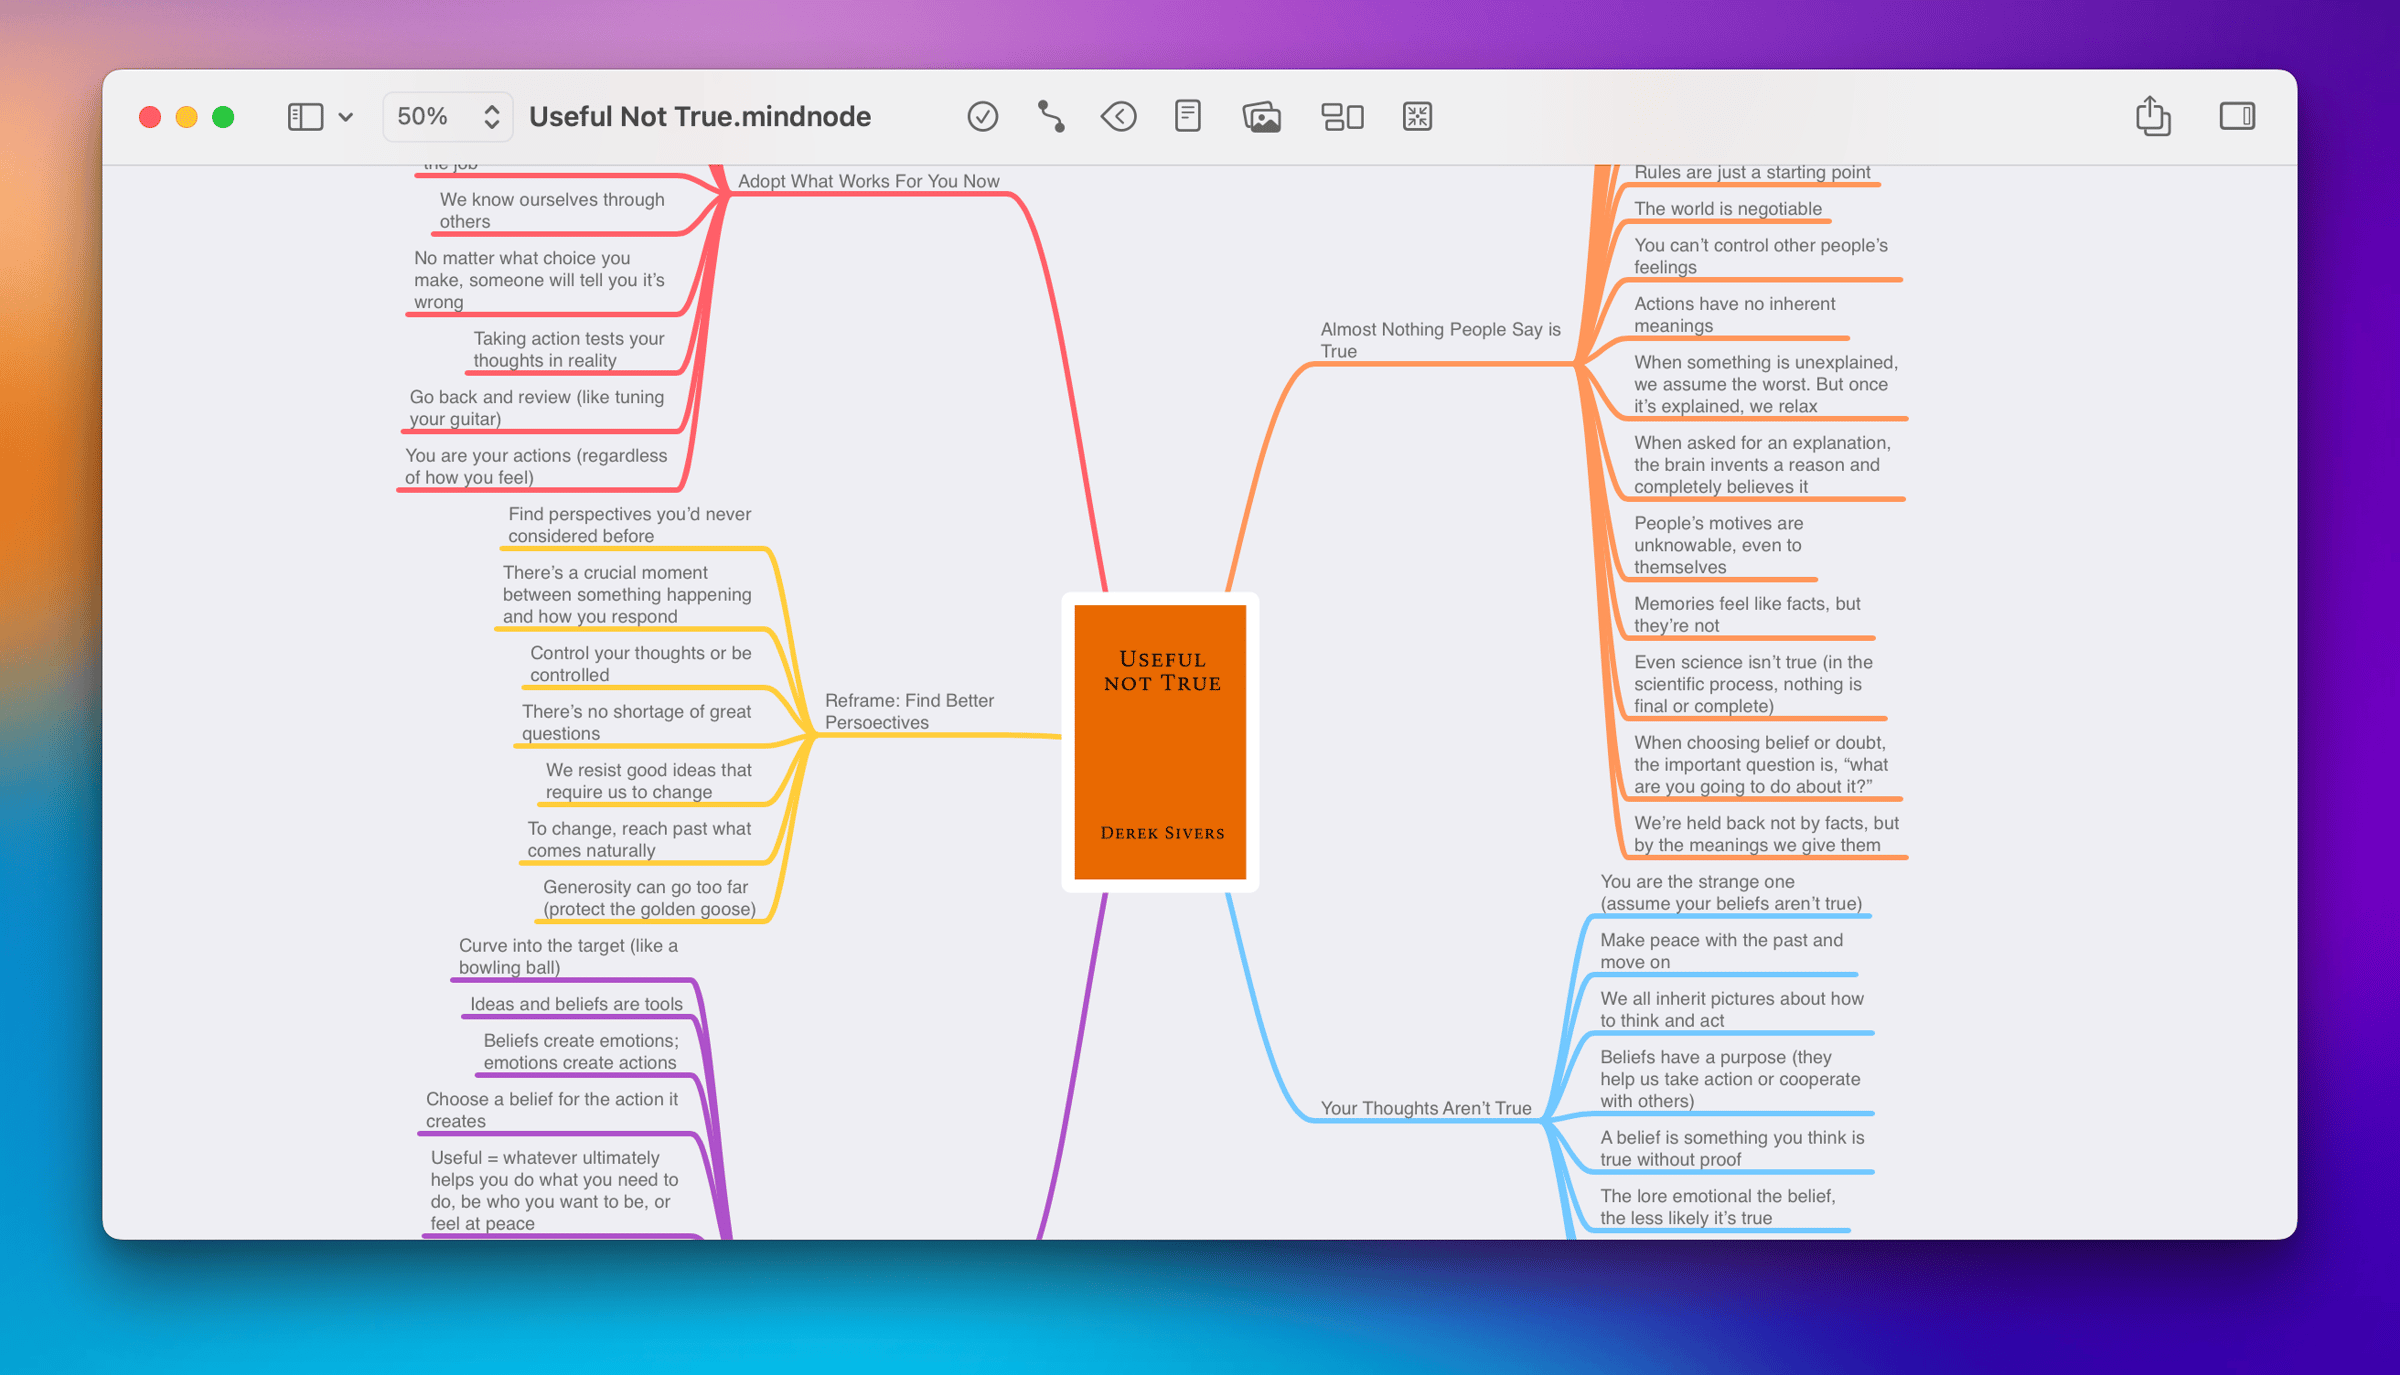Select node You are the strange one

tap(1731, 893)
